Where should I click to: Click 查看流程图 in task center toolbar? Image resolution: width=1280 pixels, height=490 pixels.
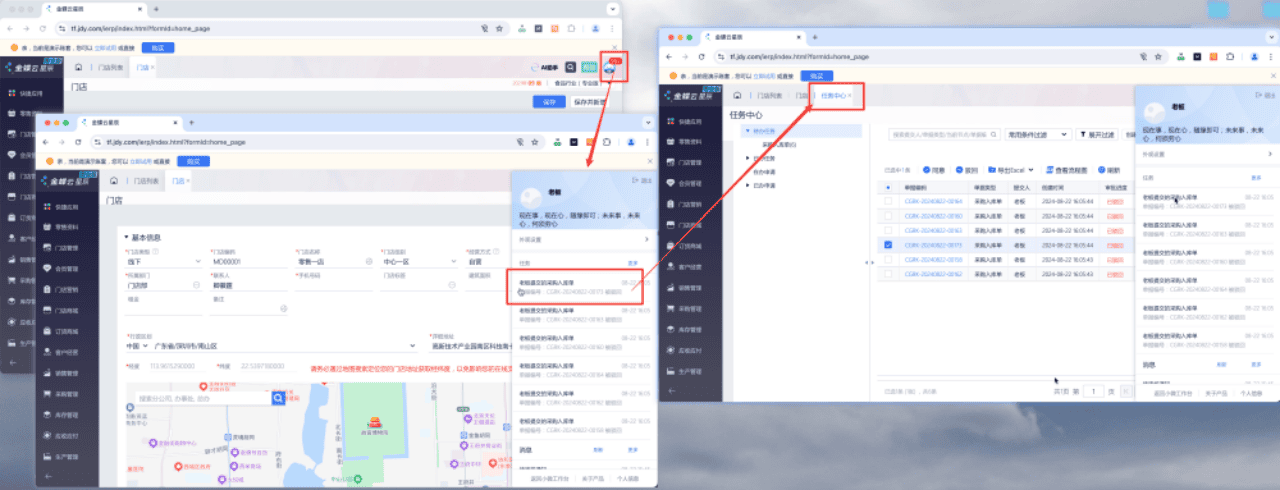1068,170
